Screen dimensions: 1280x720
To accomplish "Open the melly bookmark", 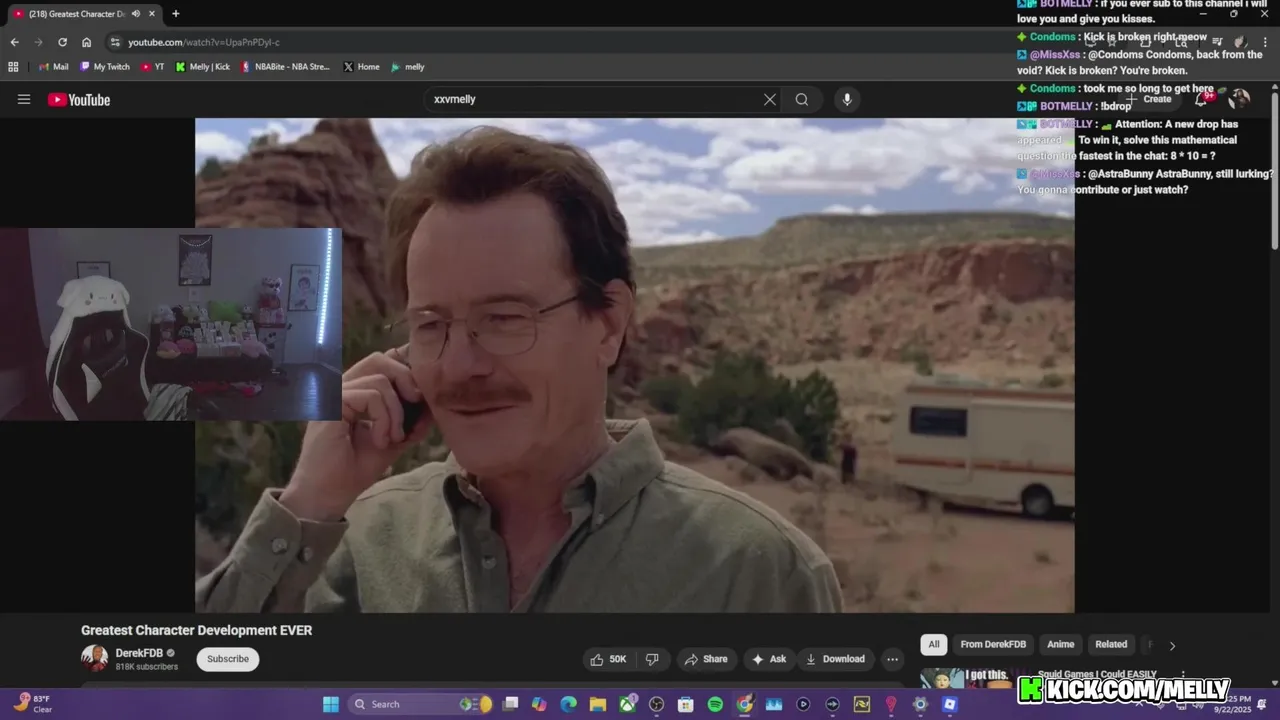I will (x=408, y=67).
